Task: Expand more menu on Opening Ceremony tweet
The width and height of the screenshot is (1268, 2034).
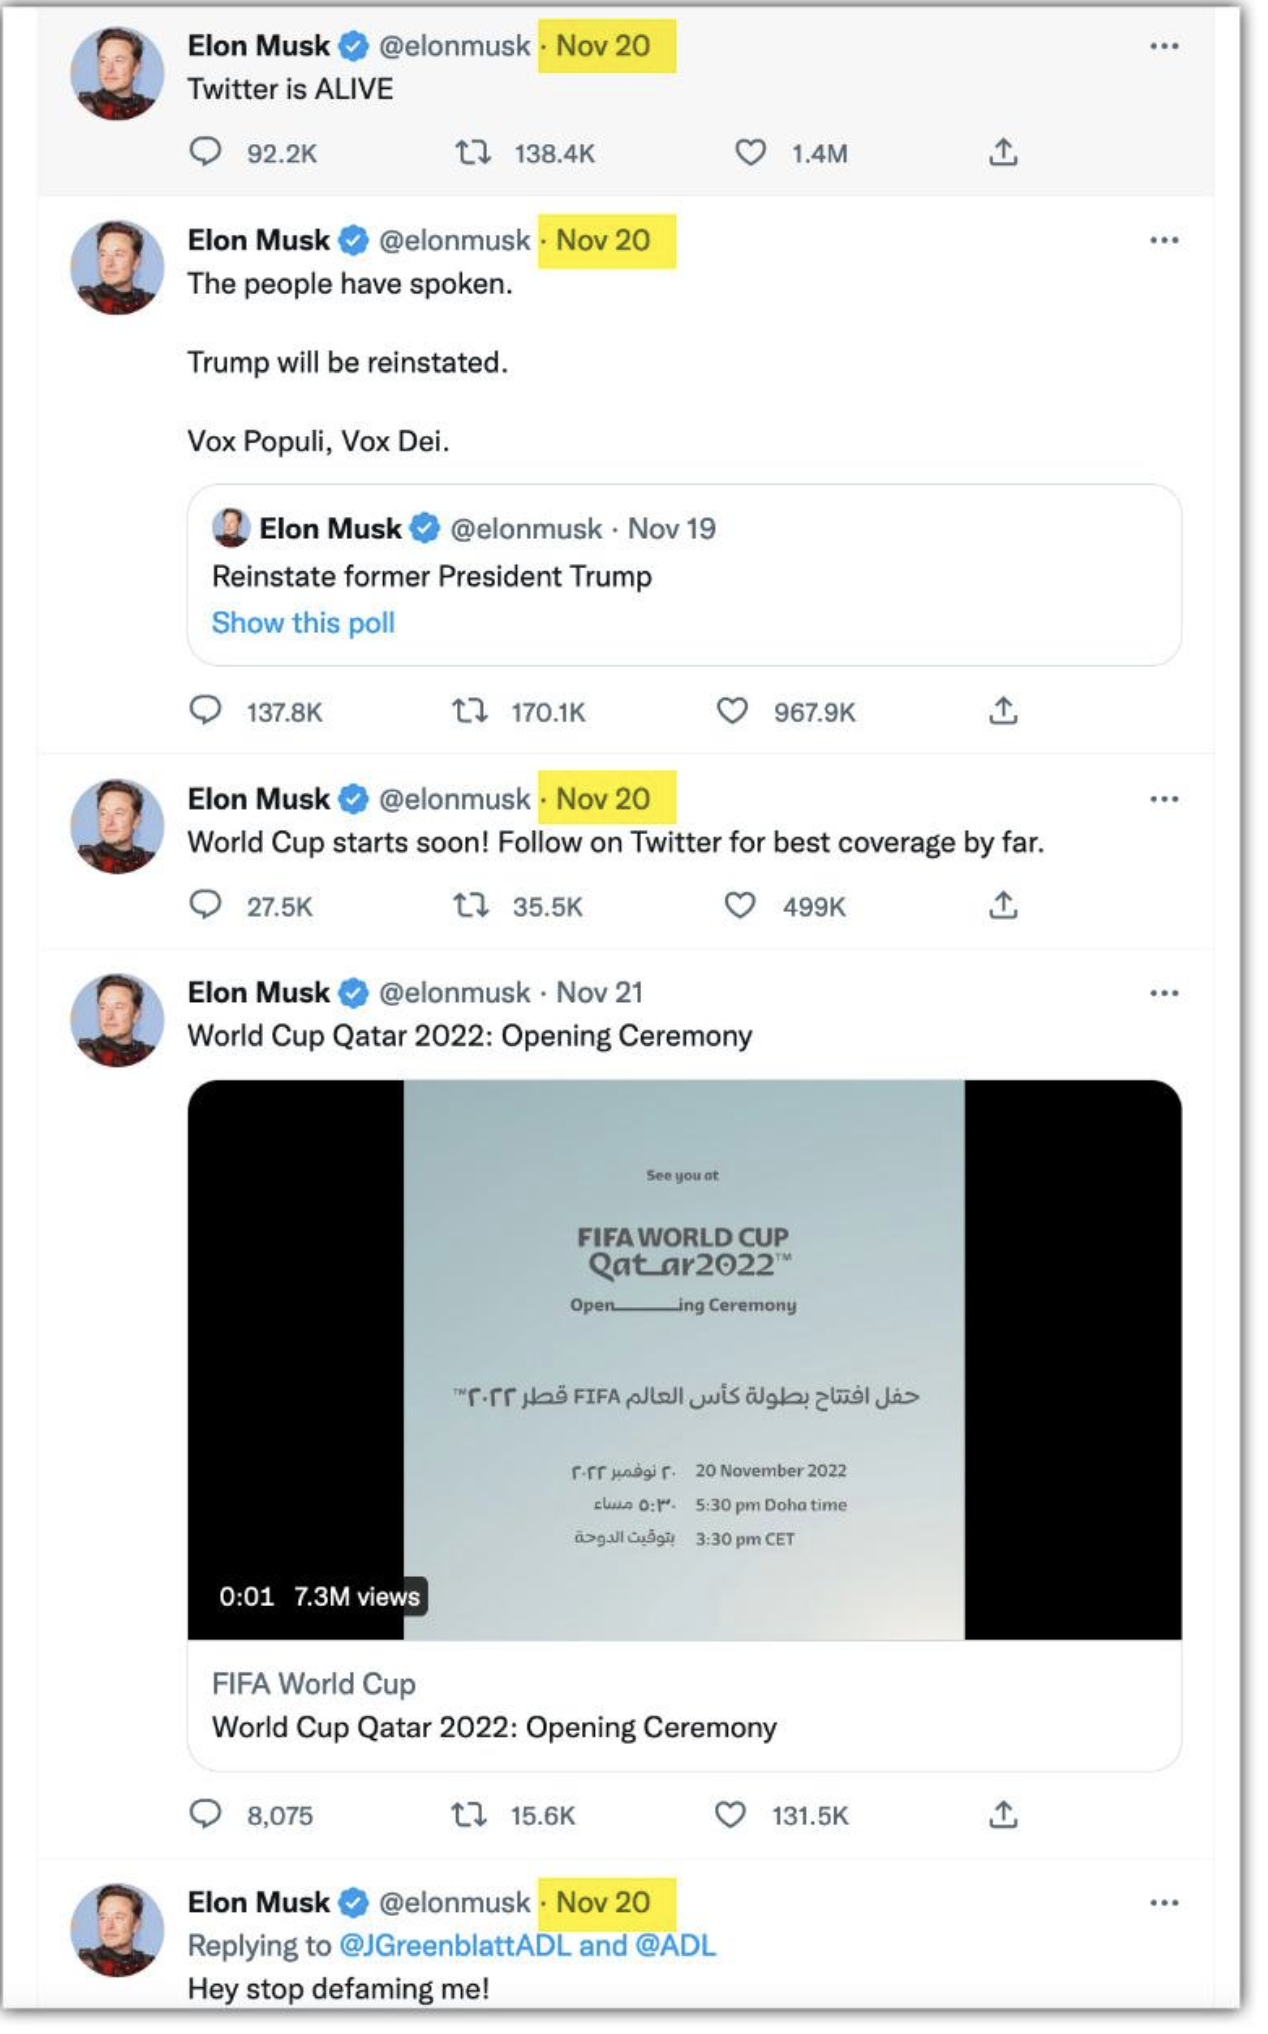Action: pos(1163,993)
